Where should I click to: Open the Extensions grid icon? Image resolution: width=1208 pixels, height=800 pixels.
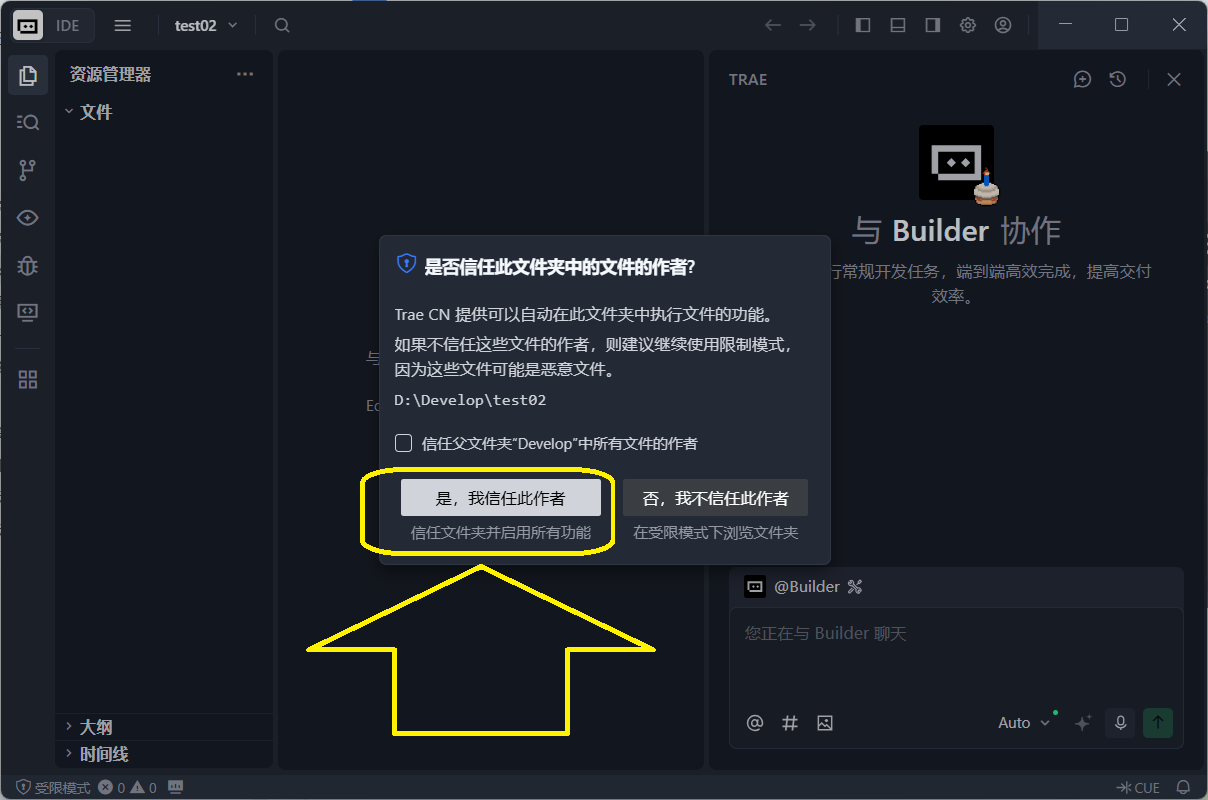[x=28, y=380]
